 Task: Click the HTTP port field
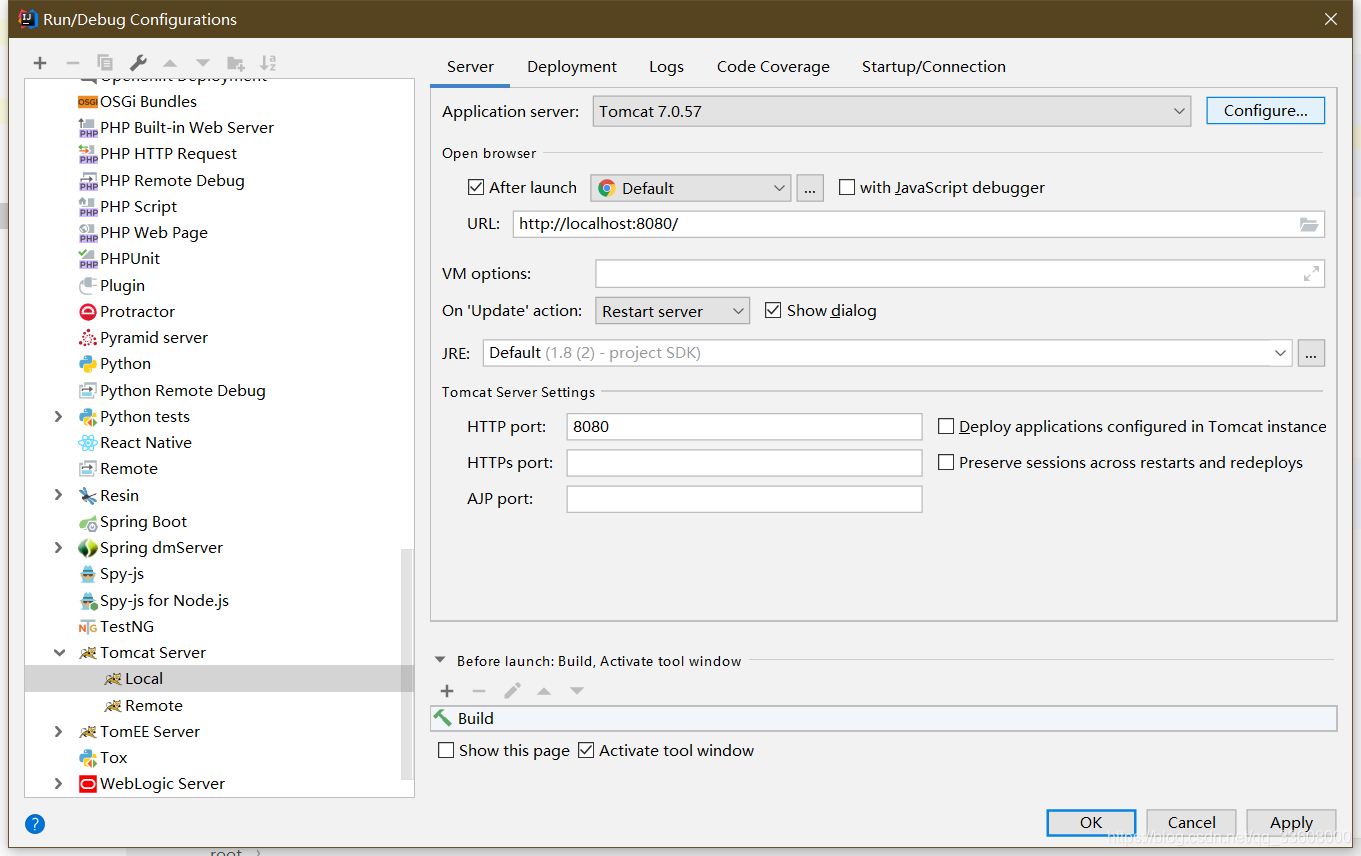(x=744, y=426)
